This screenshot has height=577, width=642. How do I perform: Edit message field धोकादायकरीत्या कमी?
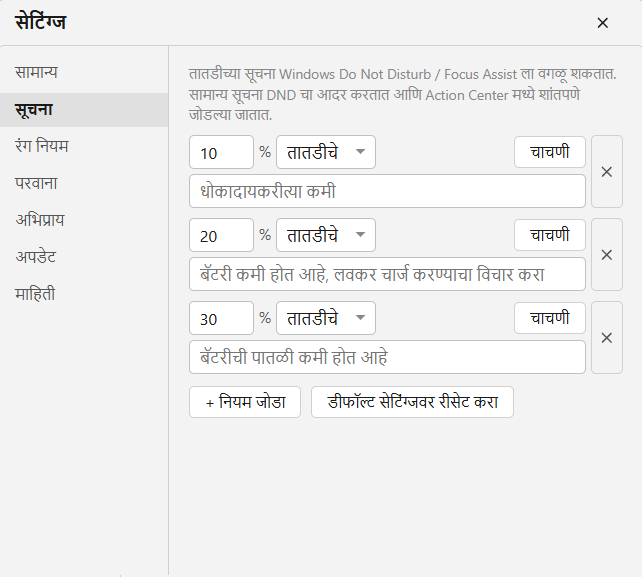tap(387, 191)
